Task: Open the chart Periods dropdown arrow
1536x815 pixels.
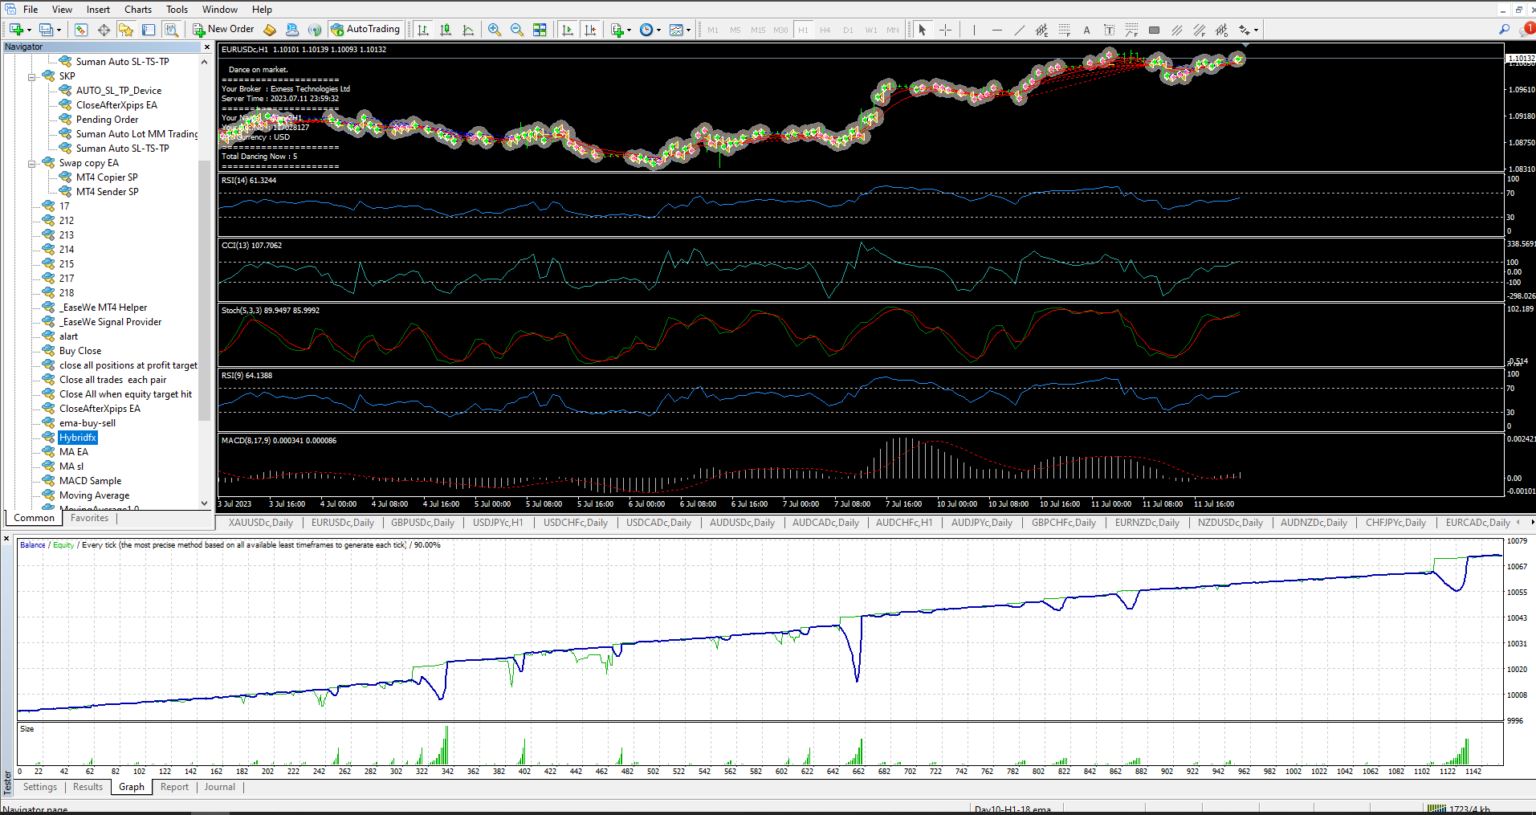Action: click(x=660, y=29)
